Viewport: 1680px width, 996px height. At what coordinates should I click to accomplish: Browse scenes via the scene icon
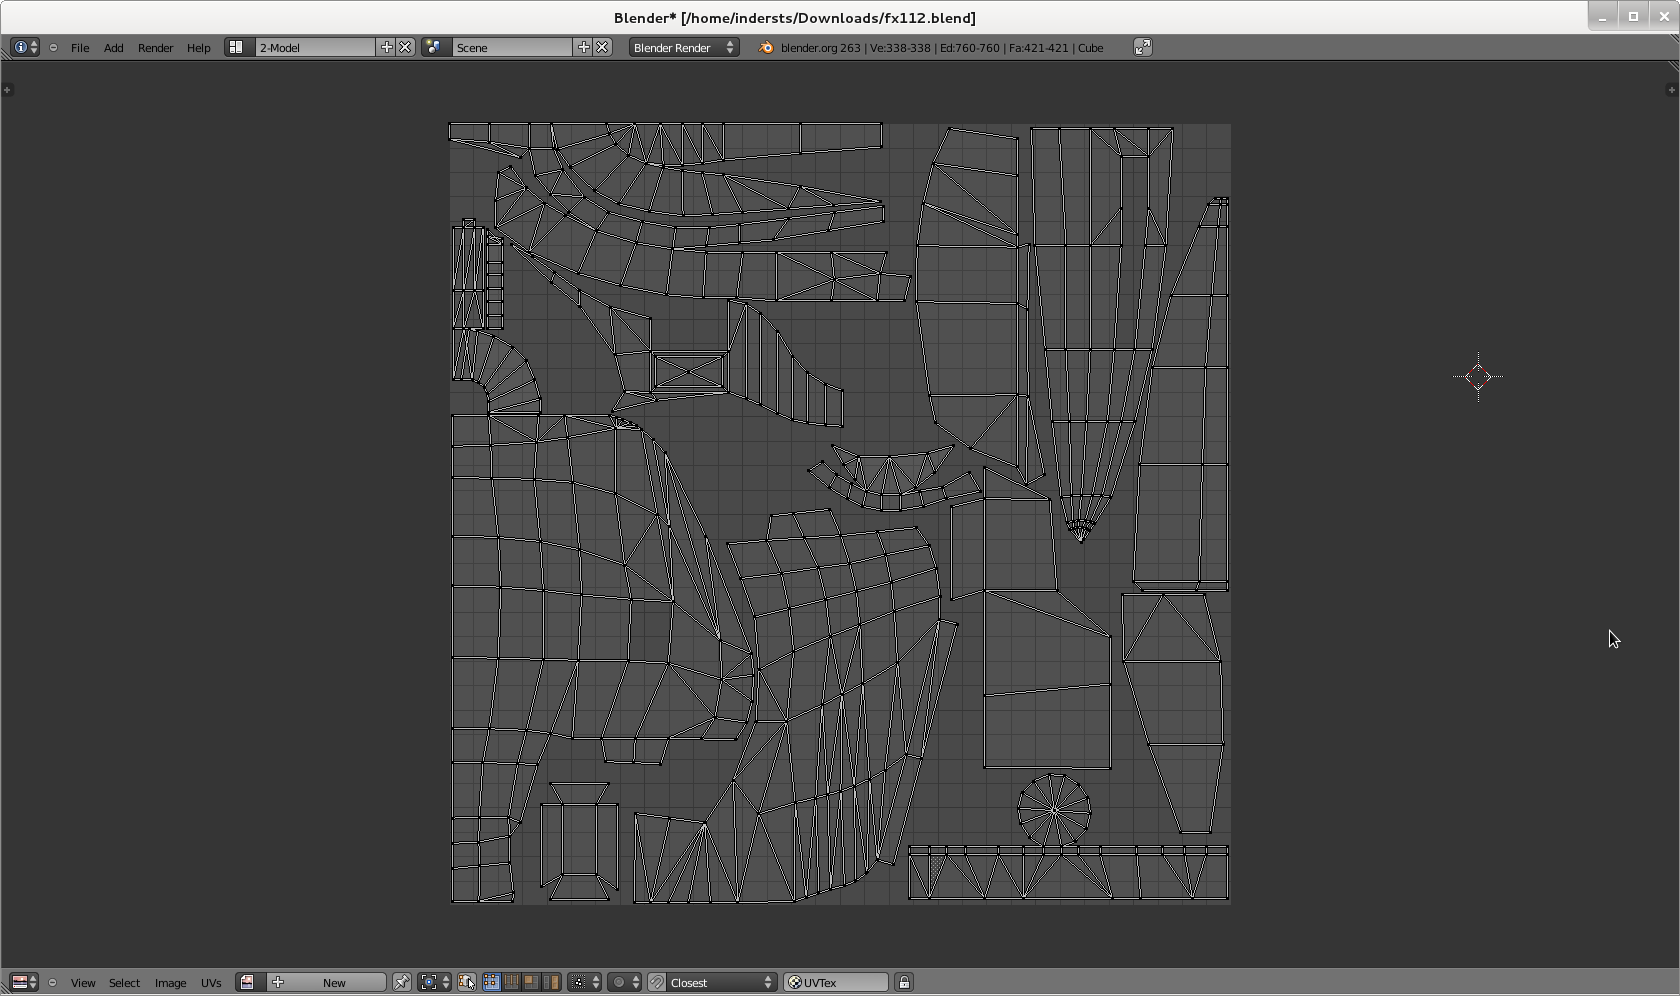tap(434, 47)
